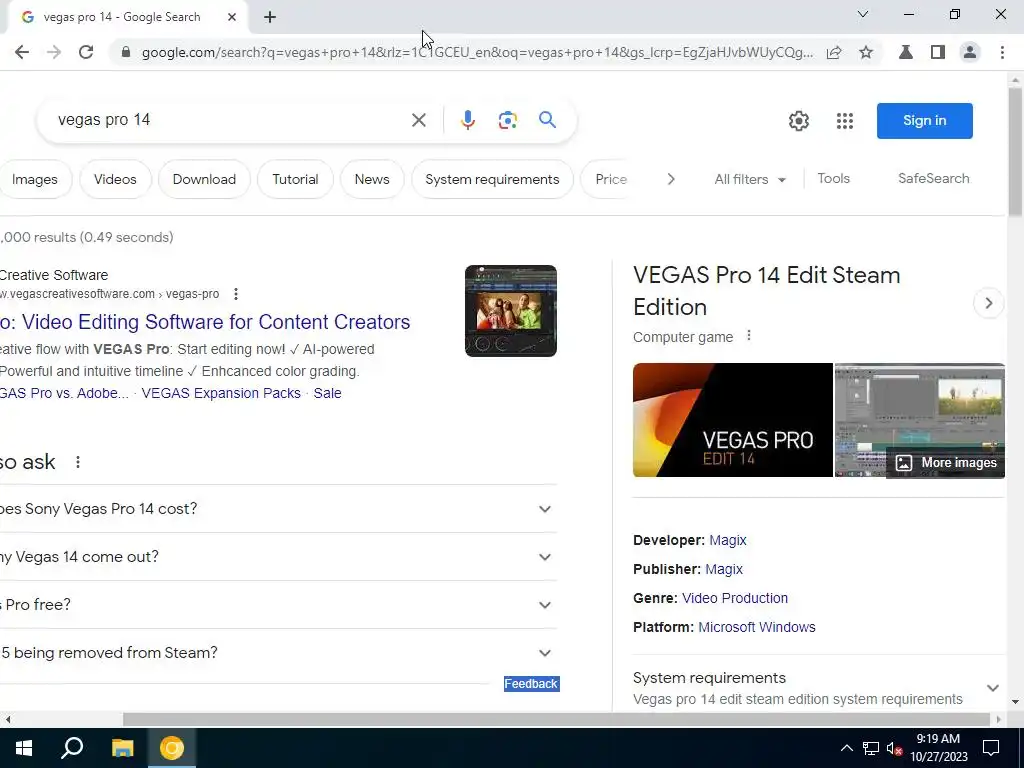Open Video Production genre link
1024x768 pixels.
735,598
